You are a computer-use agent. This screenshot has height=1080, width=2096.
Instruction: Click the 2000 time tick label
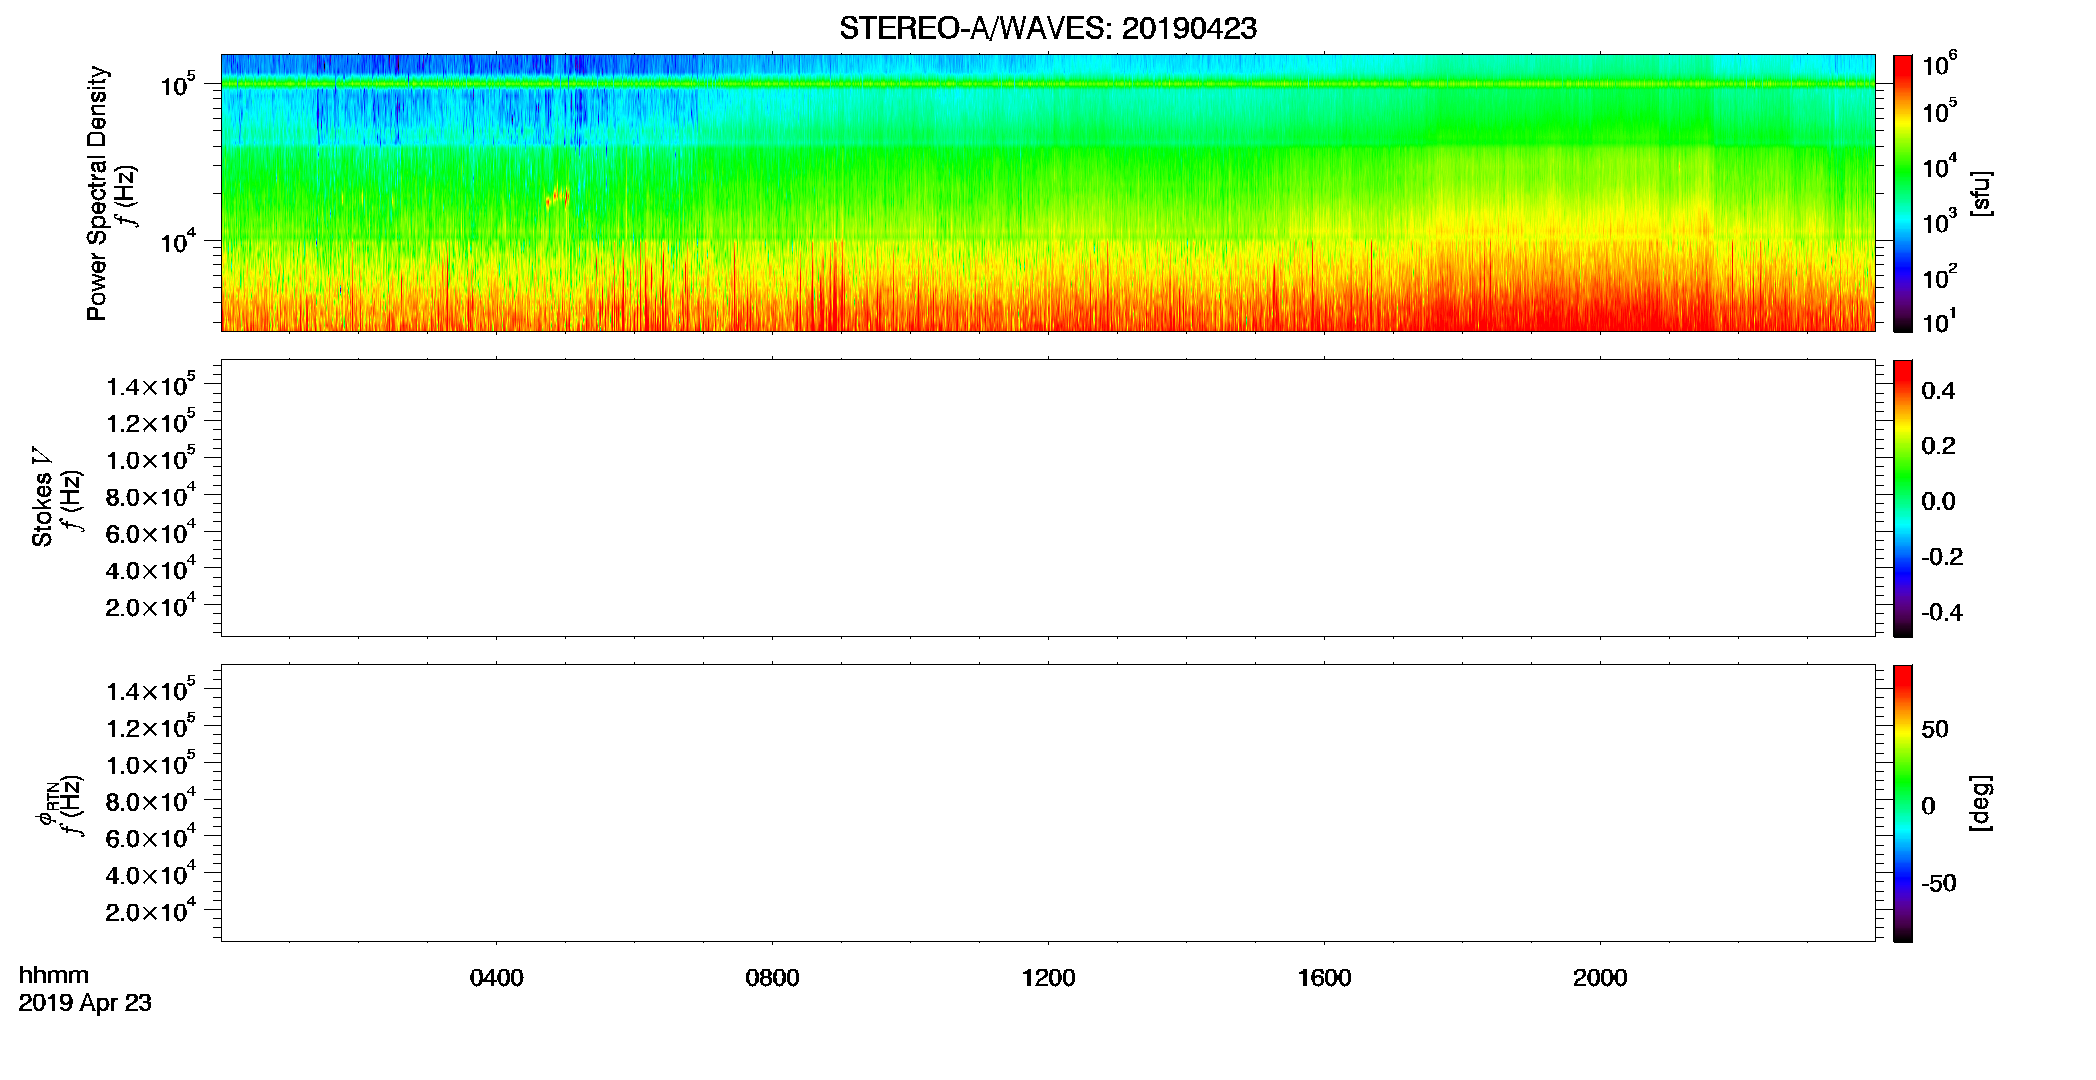[x=1600, y=978]
